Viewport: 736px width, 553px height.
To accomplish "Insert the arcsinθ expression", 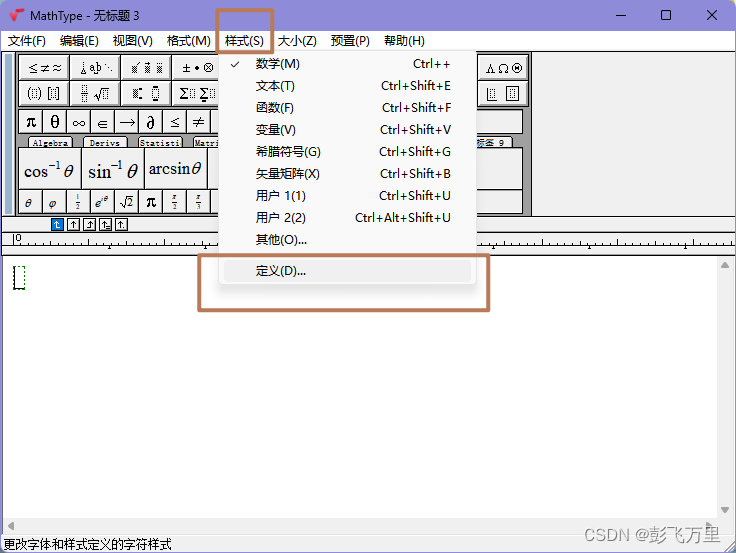I will [x=176, y=169].
